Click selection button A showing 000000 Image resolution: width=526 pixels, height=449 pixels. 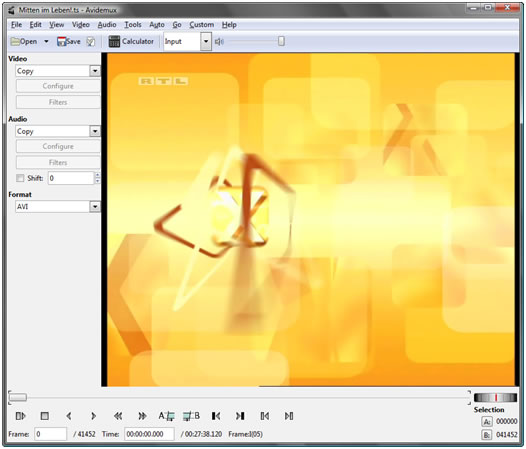(x=487, y=421)
